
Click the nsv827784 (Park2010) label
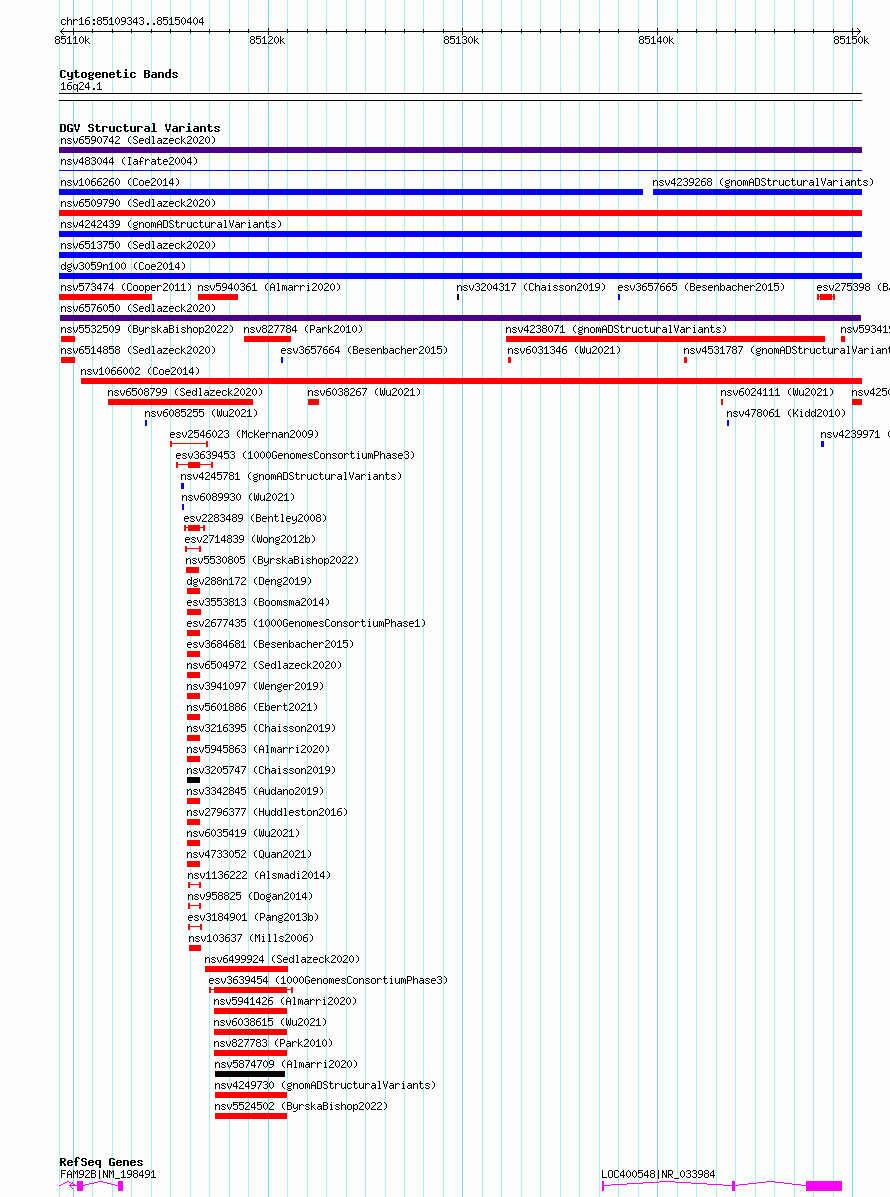coord(303,329)
